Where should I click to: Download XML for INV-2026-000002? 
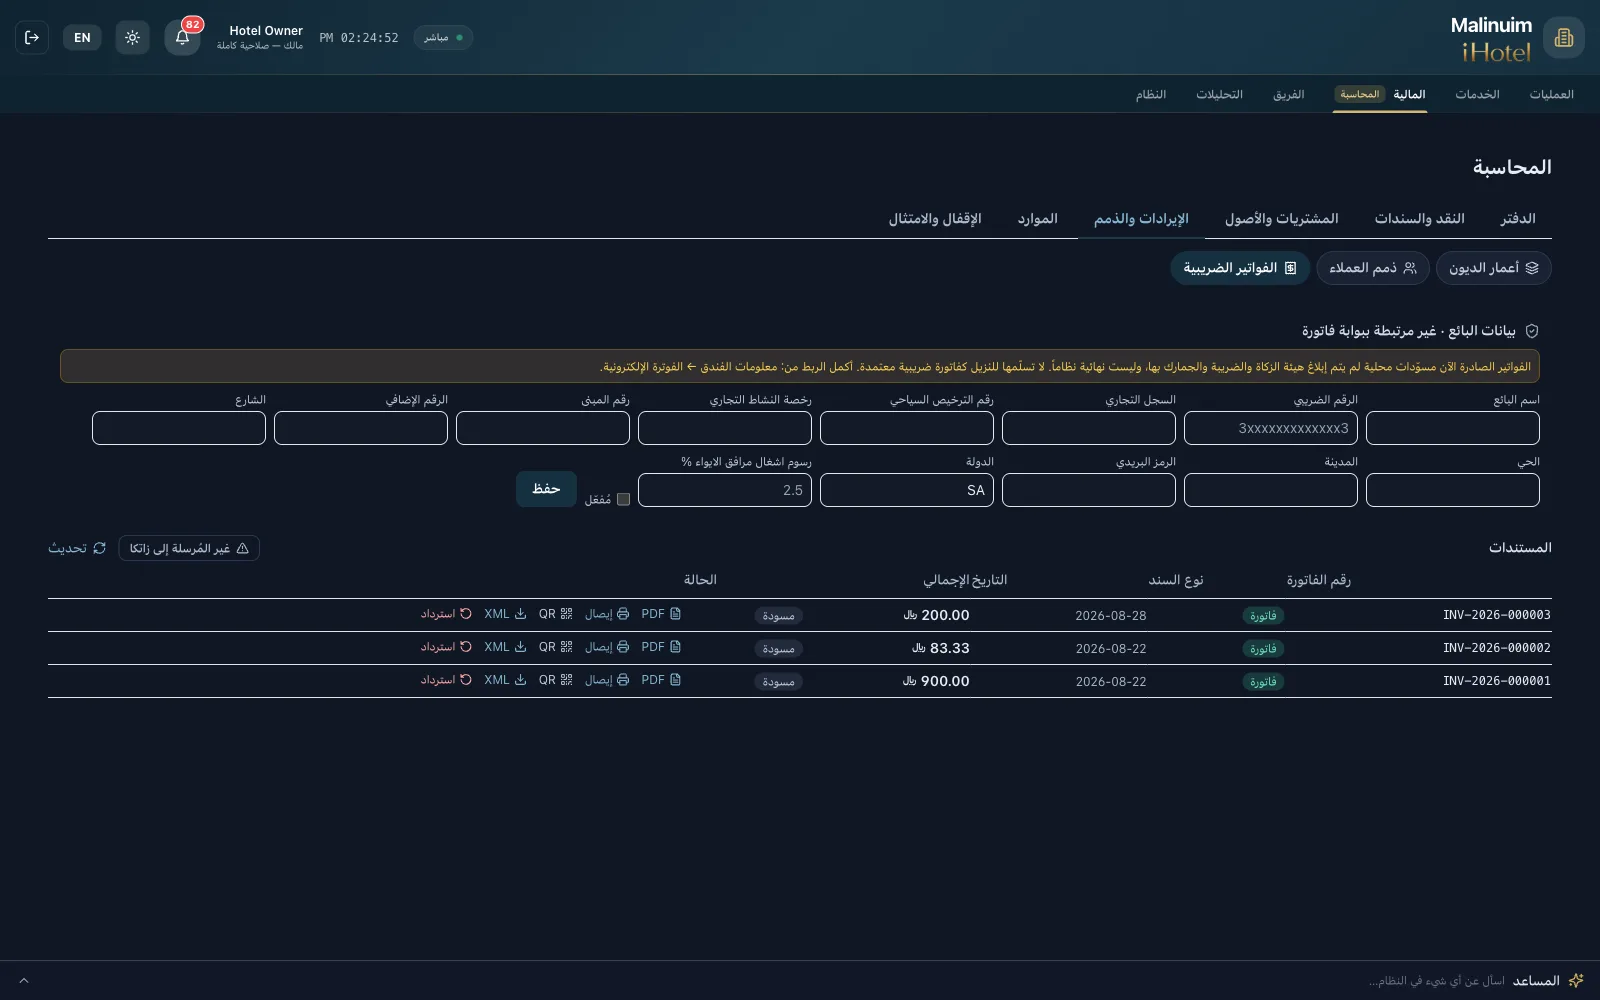[x=505, y=647]
